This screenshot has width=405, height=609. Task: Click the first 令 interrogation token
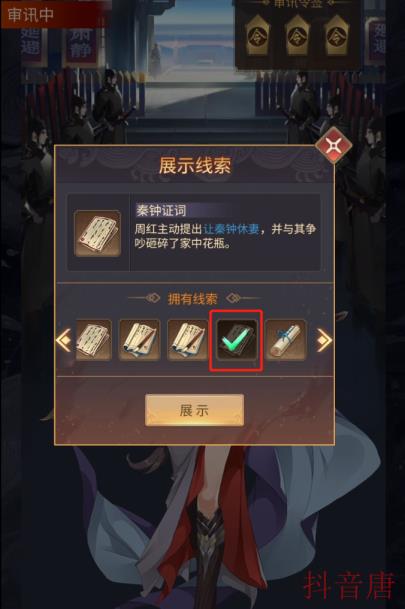pos(259,36)
